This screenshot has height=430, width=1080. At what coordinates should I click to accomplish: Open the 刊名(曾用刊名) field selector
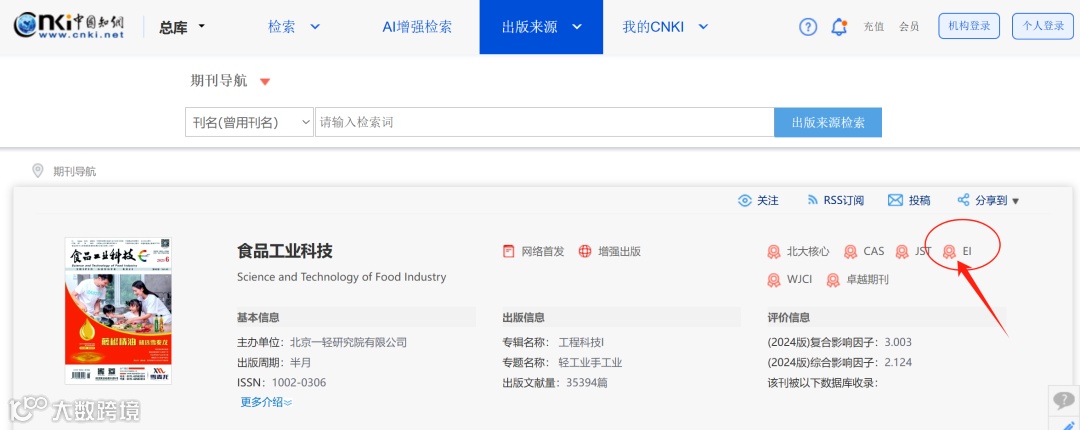pos(249,122)
